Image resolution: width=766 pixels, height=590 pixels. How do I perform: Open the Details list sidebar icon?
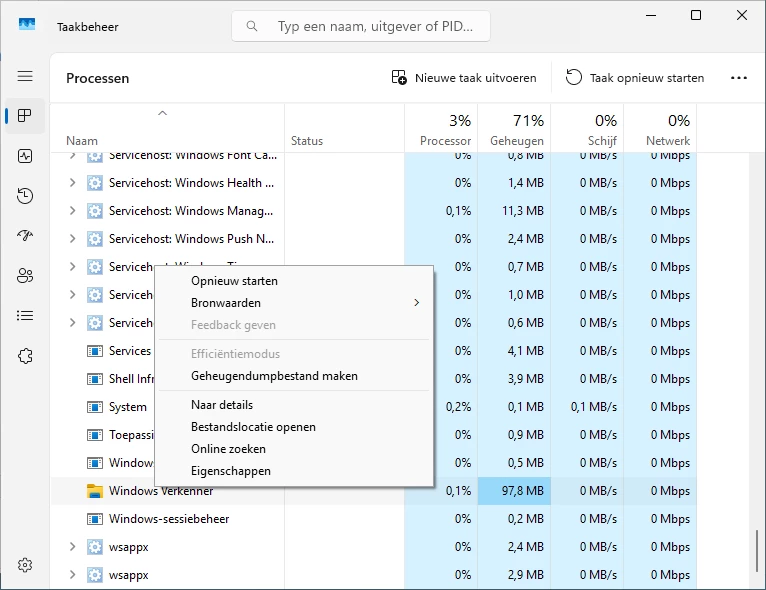coord(25,316)
